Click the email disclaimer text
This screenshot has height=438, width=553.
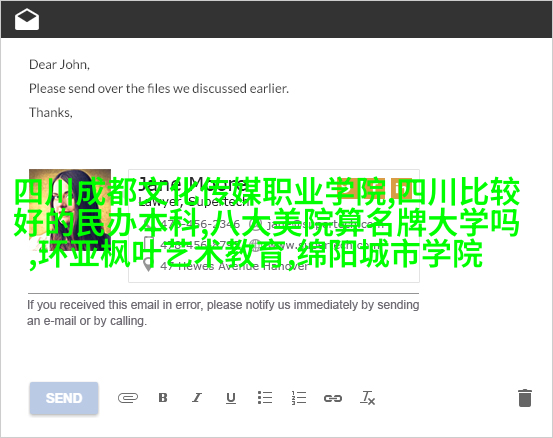(223, 313)
